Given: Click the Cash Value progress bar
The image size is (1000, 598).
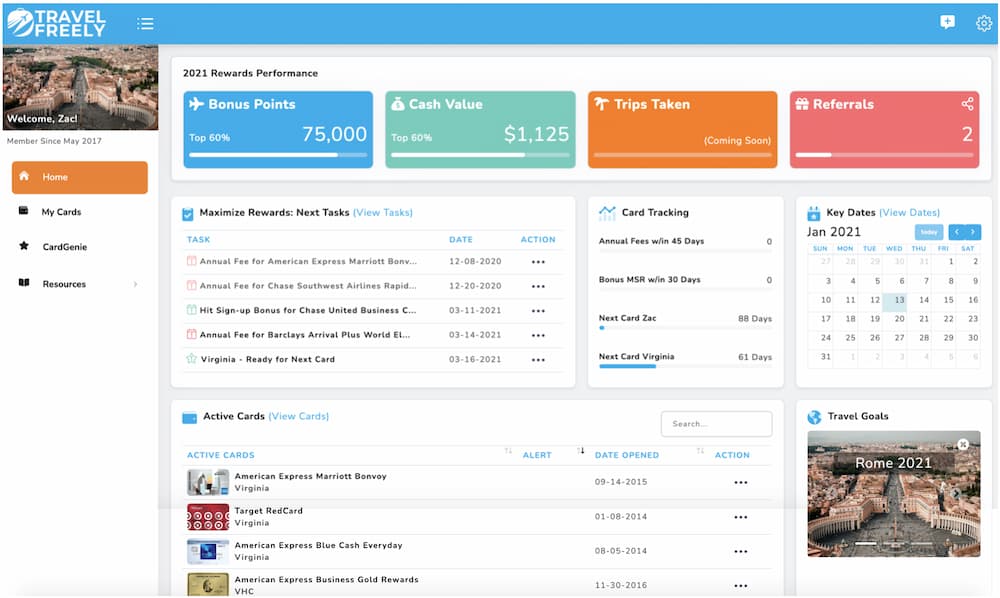Looking at the screenshot, I should pos(480,155).
